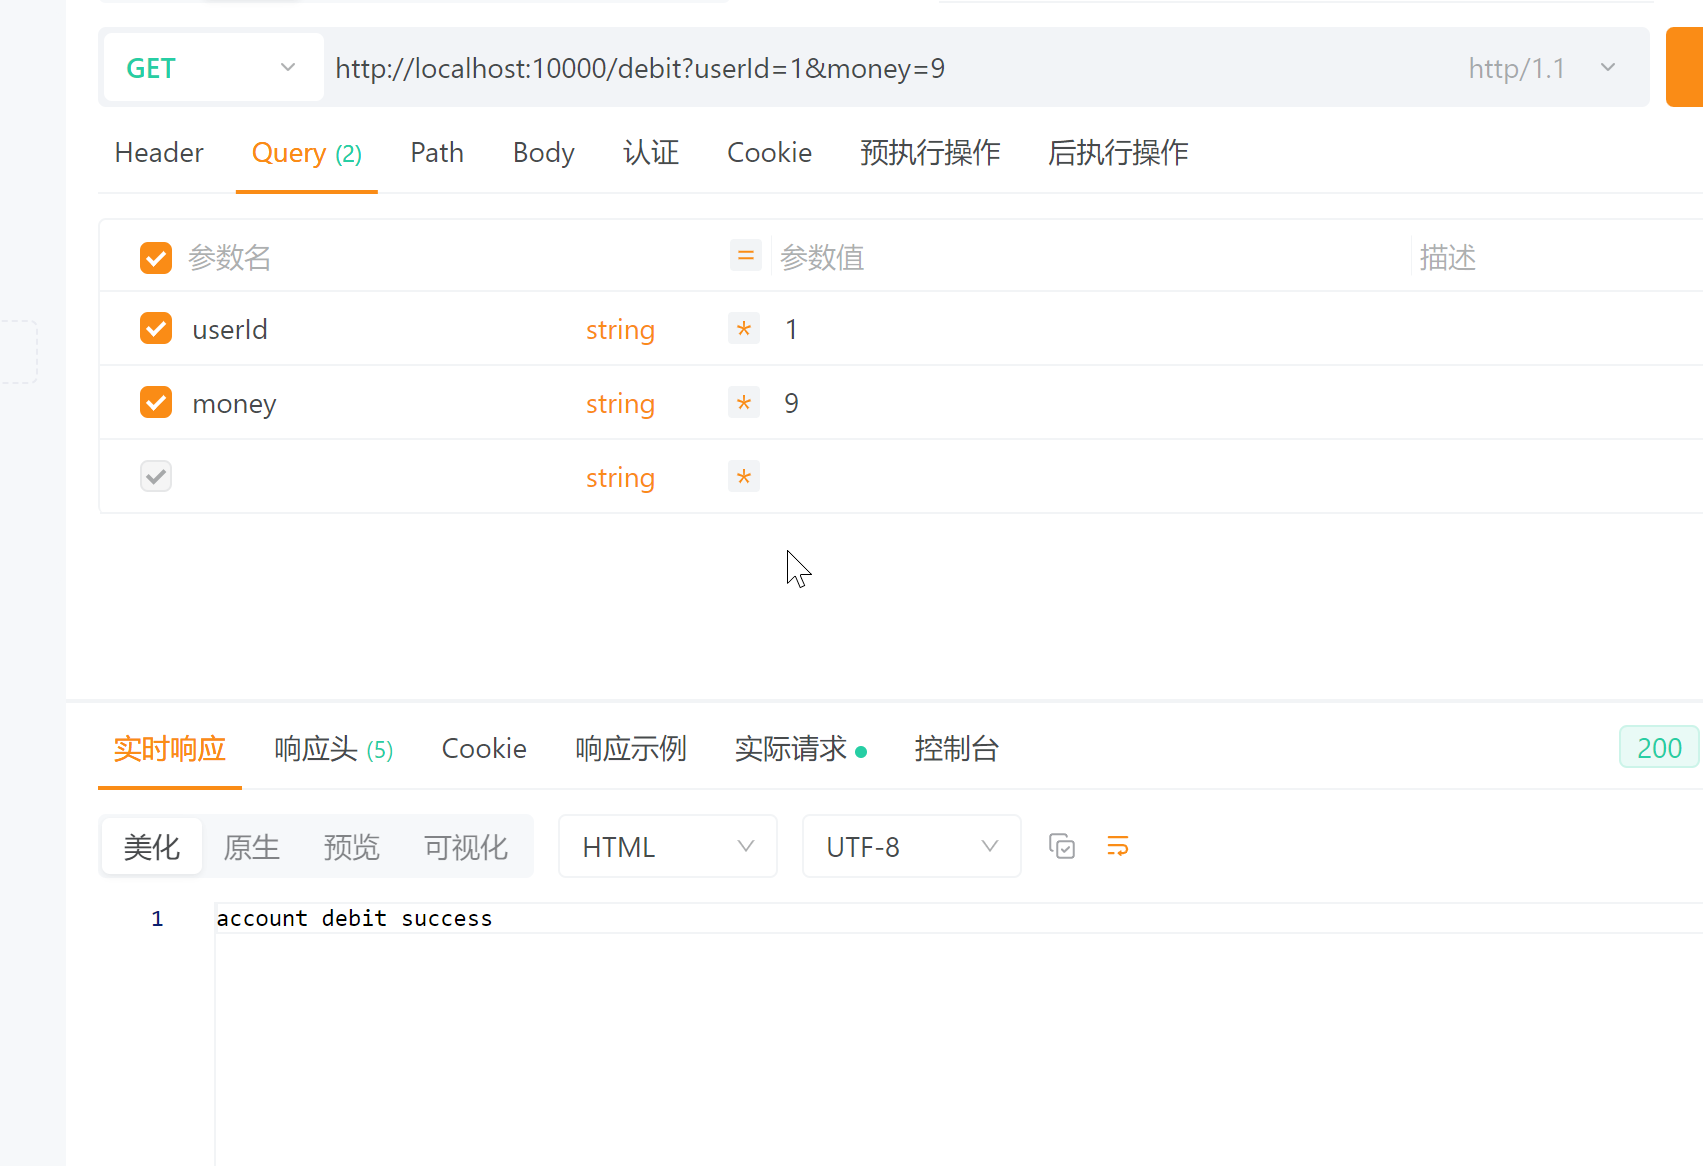Screen dimensions: 1703x1166
Task: Open the 响应示例 tab
Action: coord(631,748)
